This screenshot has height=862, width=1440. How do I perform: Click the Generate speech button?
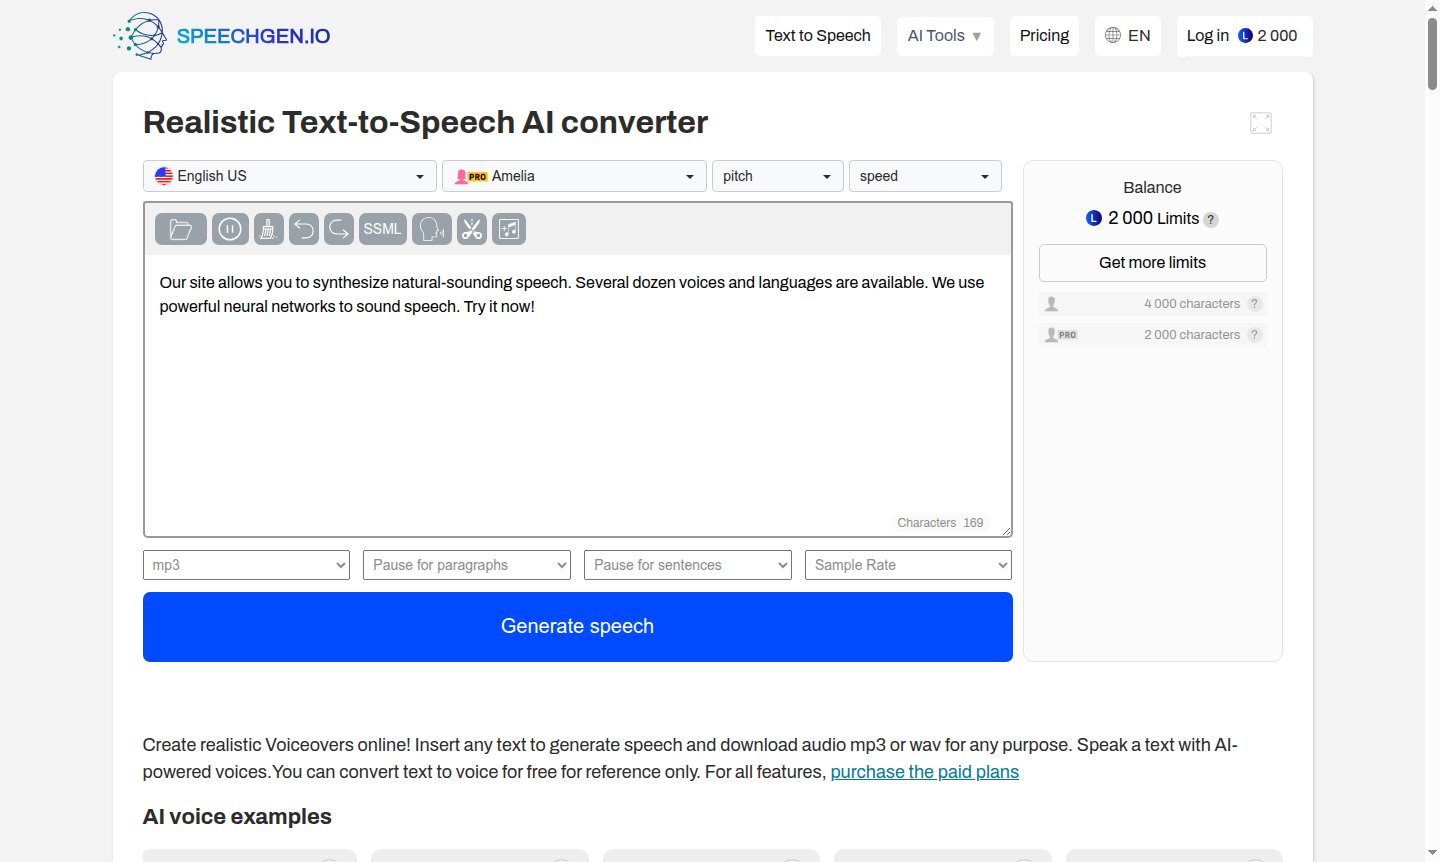pos(577,626)
